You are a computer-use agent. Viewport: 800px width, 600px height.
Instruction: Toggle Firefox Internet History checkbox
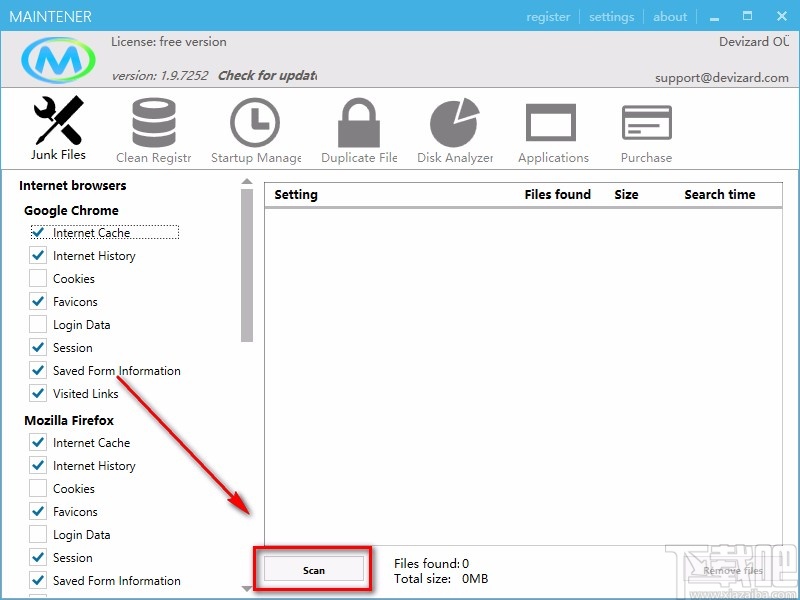pos(38,465)
